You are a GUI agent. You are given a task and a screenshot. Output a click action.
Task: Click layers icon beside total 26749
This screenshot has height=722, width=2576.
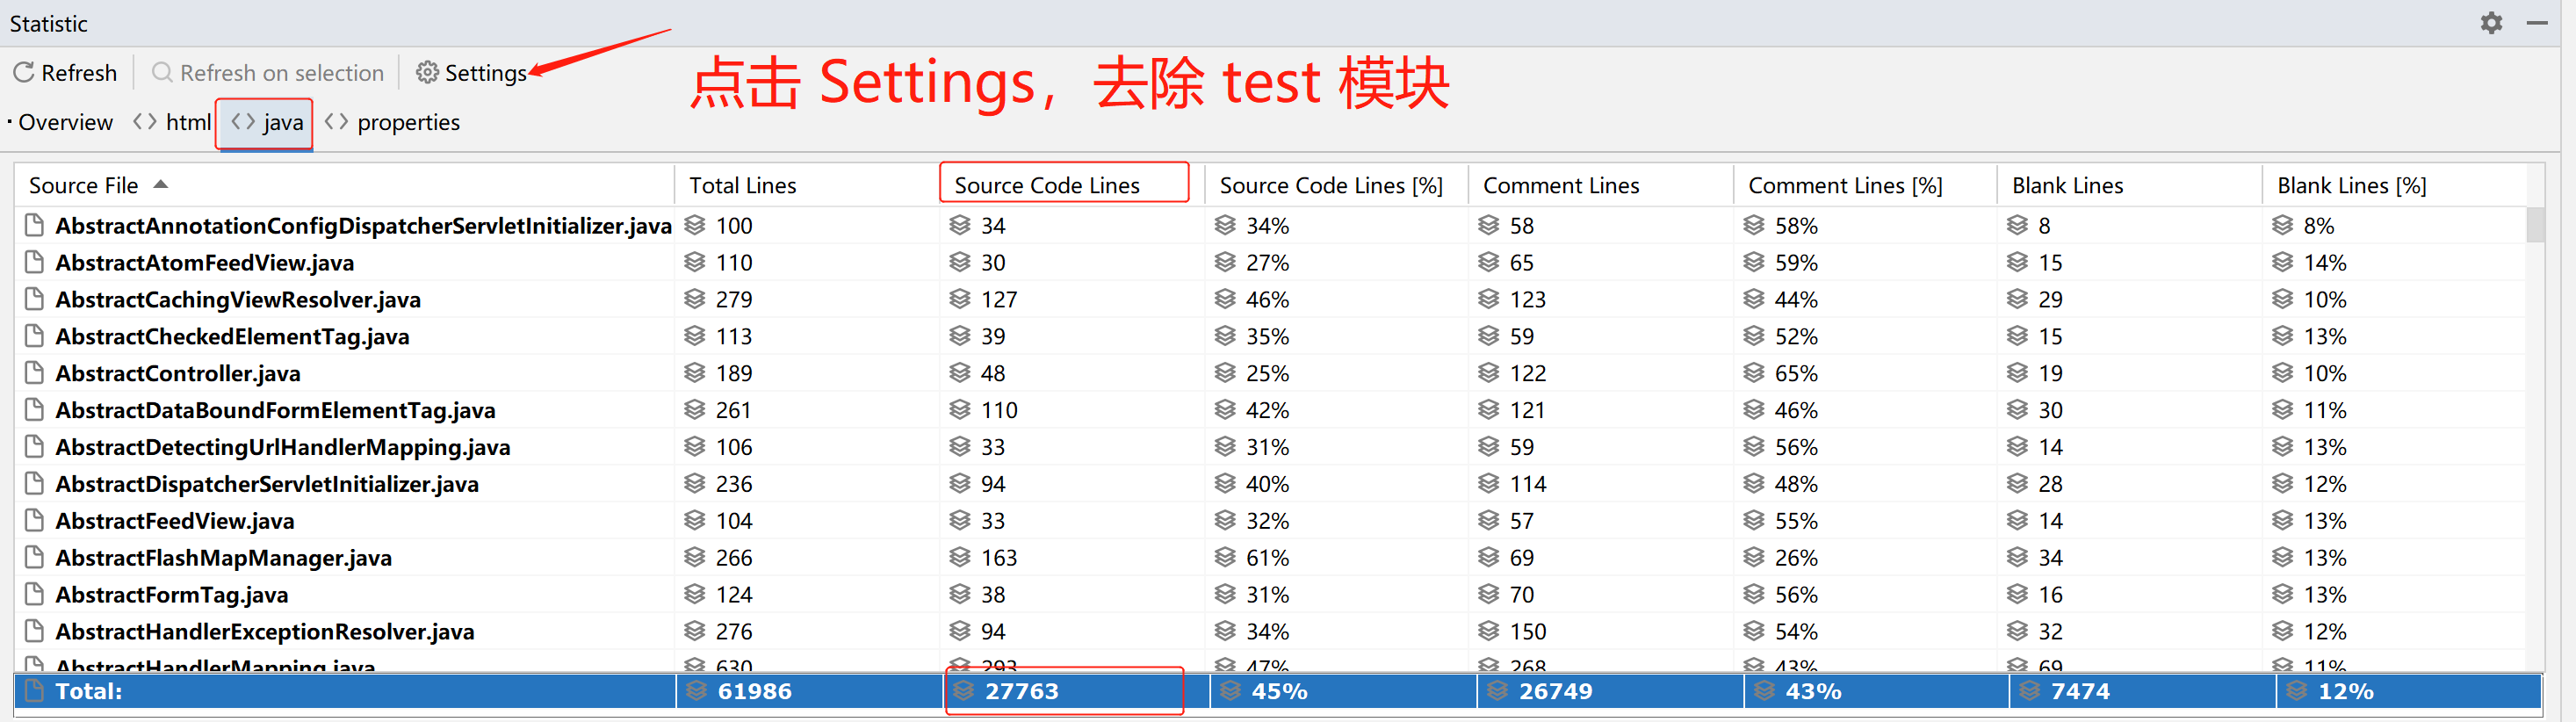1498,691
